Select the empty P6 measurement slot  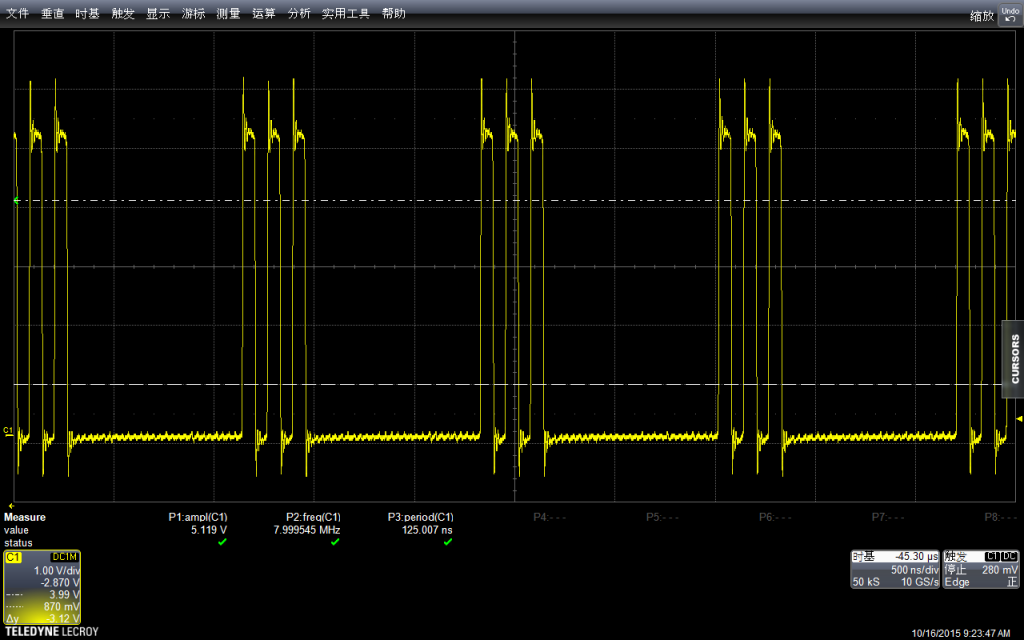click(x=775, y=517)
